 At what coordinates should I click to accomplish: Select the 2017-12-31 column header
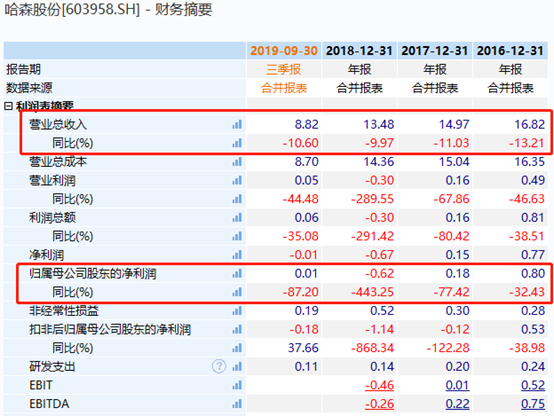(x=435, y=51)
